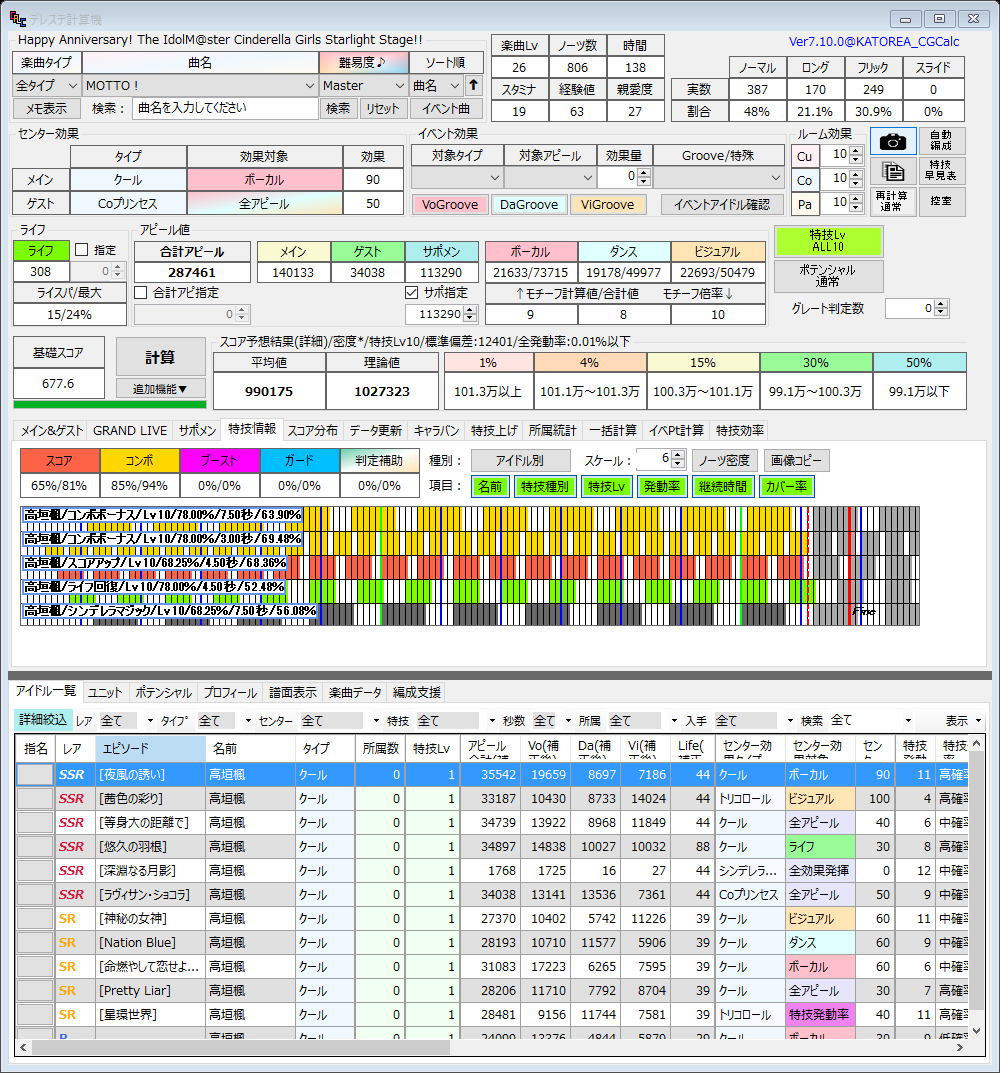Select the [茜色の彩り] idol row

coord(491,799)
